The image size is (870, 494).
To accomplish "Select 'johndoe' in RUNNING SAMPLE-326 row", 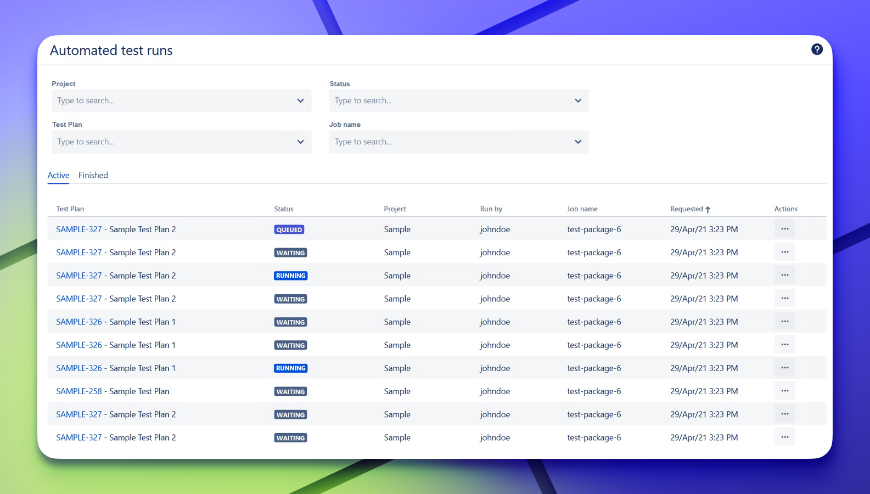I will click(x=495, y=369).
